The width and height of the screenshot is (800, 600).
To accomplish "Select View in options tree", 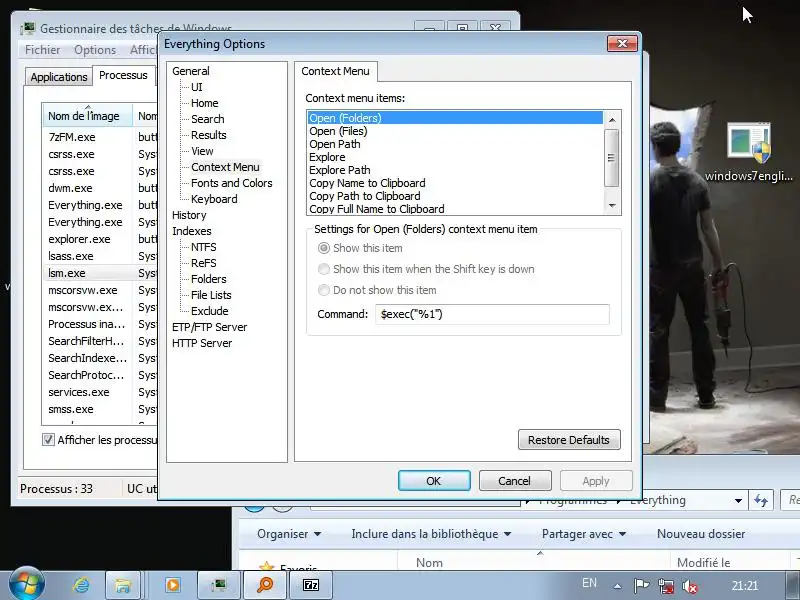I will (x=202, y=151).
